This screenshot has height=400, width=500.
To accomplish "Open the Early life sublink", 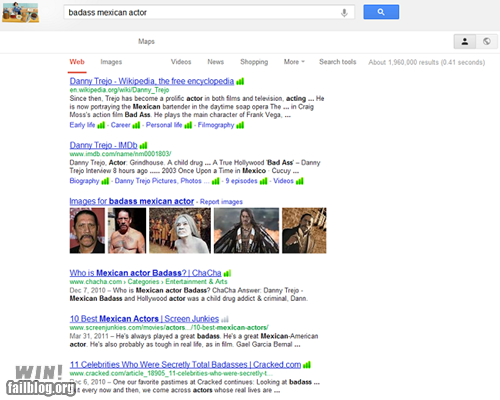I will (82, 125).
